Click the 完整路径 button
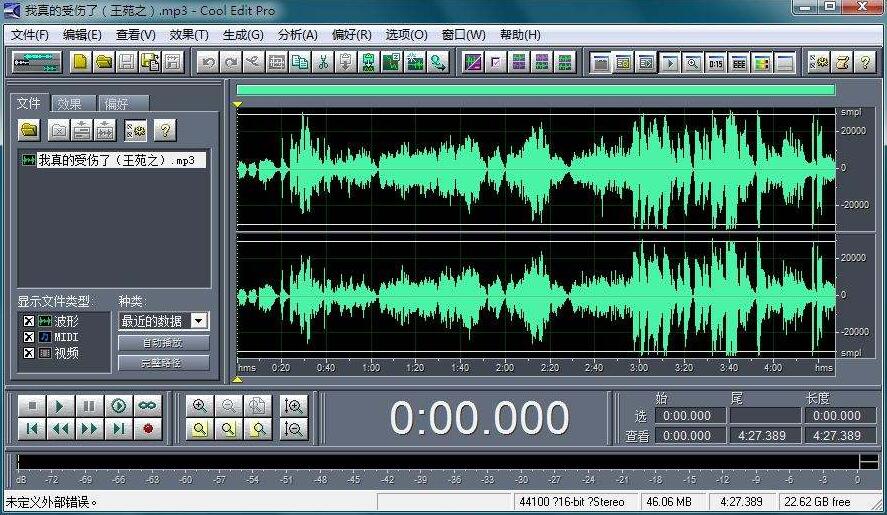The height and width of the screenshot is (515, 887). (163, 363)
